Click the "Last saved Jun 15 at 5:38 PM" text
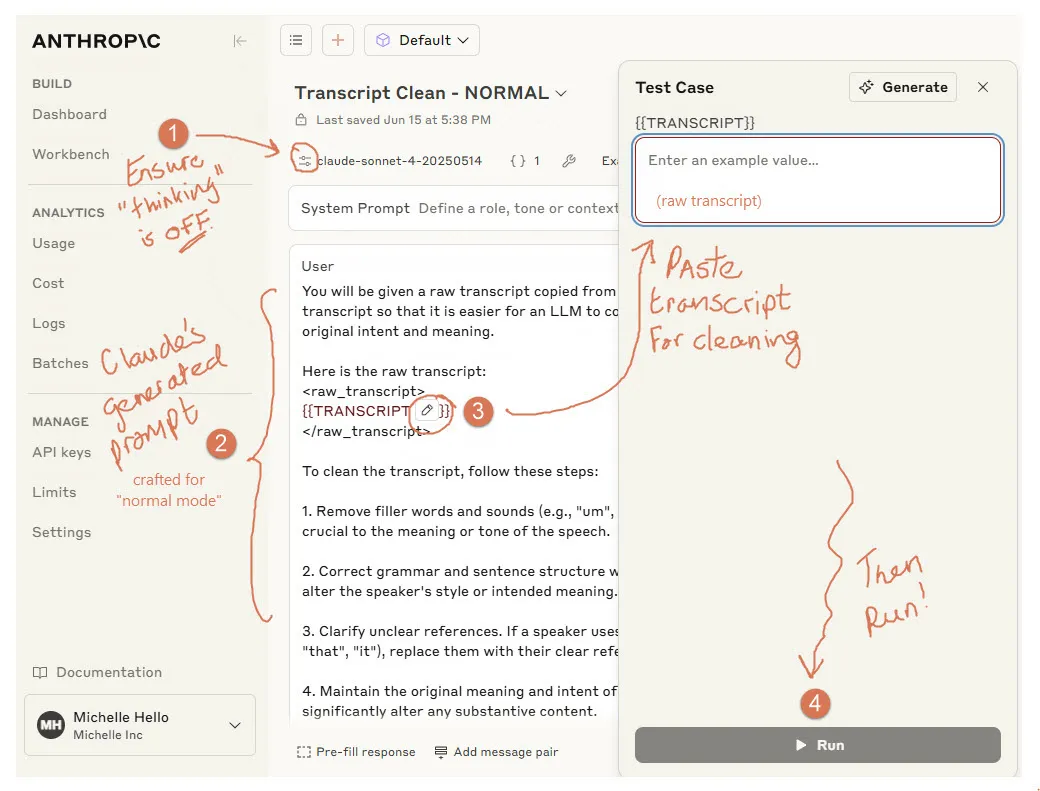The width and height of the screenshot is (1040, 791). (x=403, y=120)
